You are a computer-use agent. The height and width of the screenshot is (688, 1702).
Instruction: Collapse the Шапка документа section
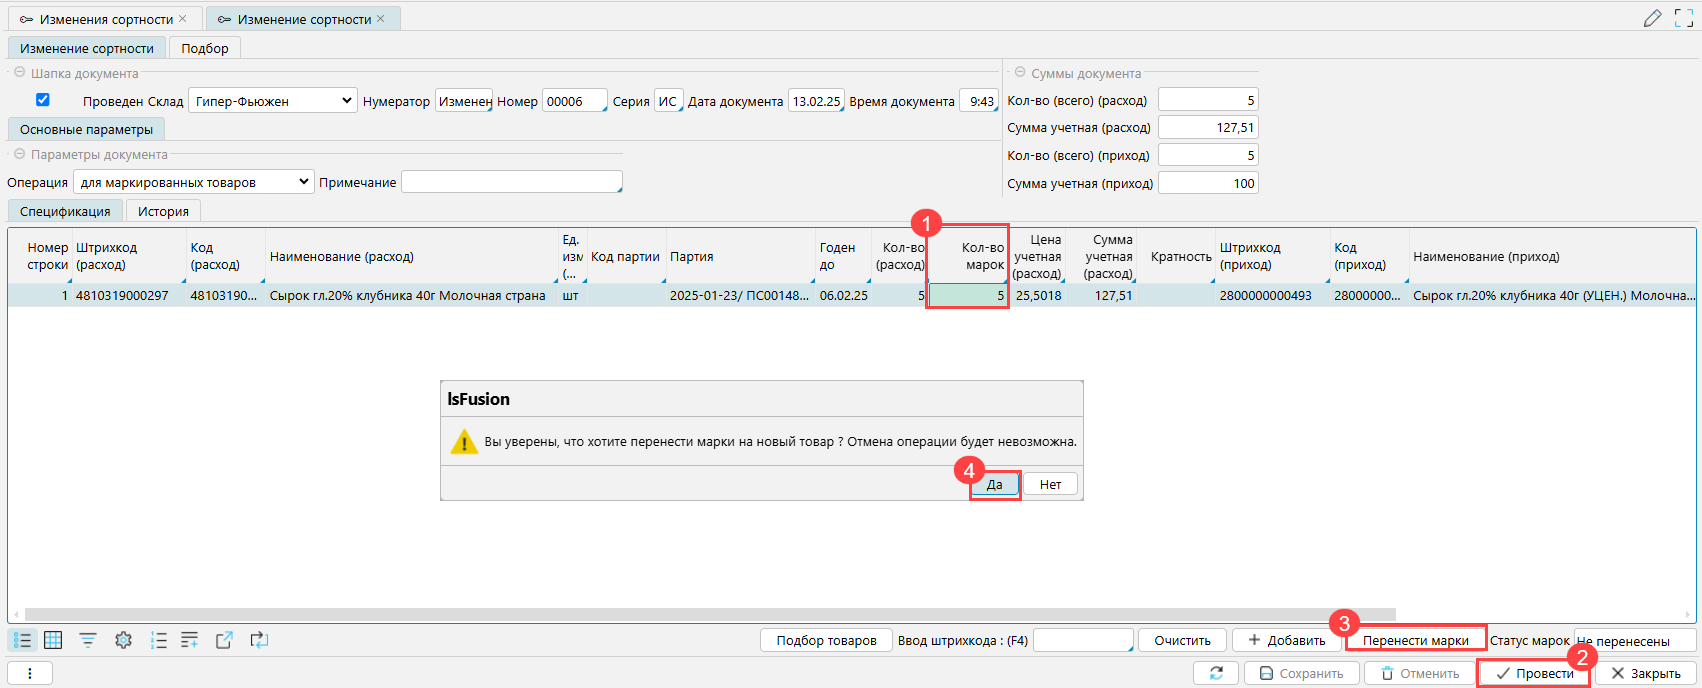pos(19,73)
